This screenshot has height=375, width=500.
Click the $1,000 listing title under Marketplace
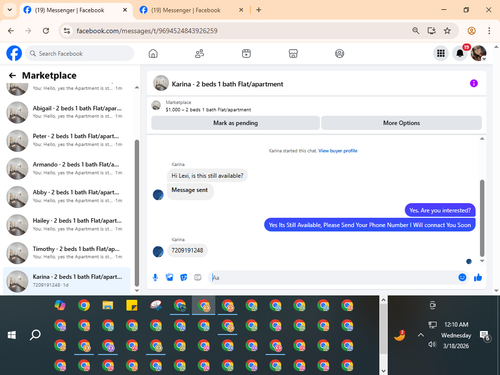pyautogui.click(x=208, y=110)
